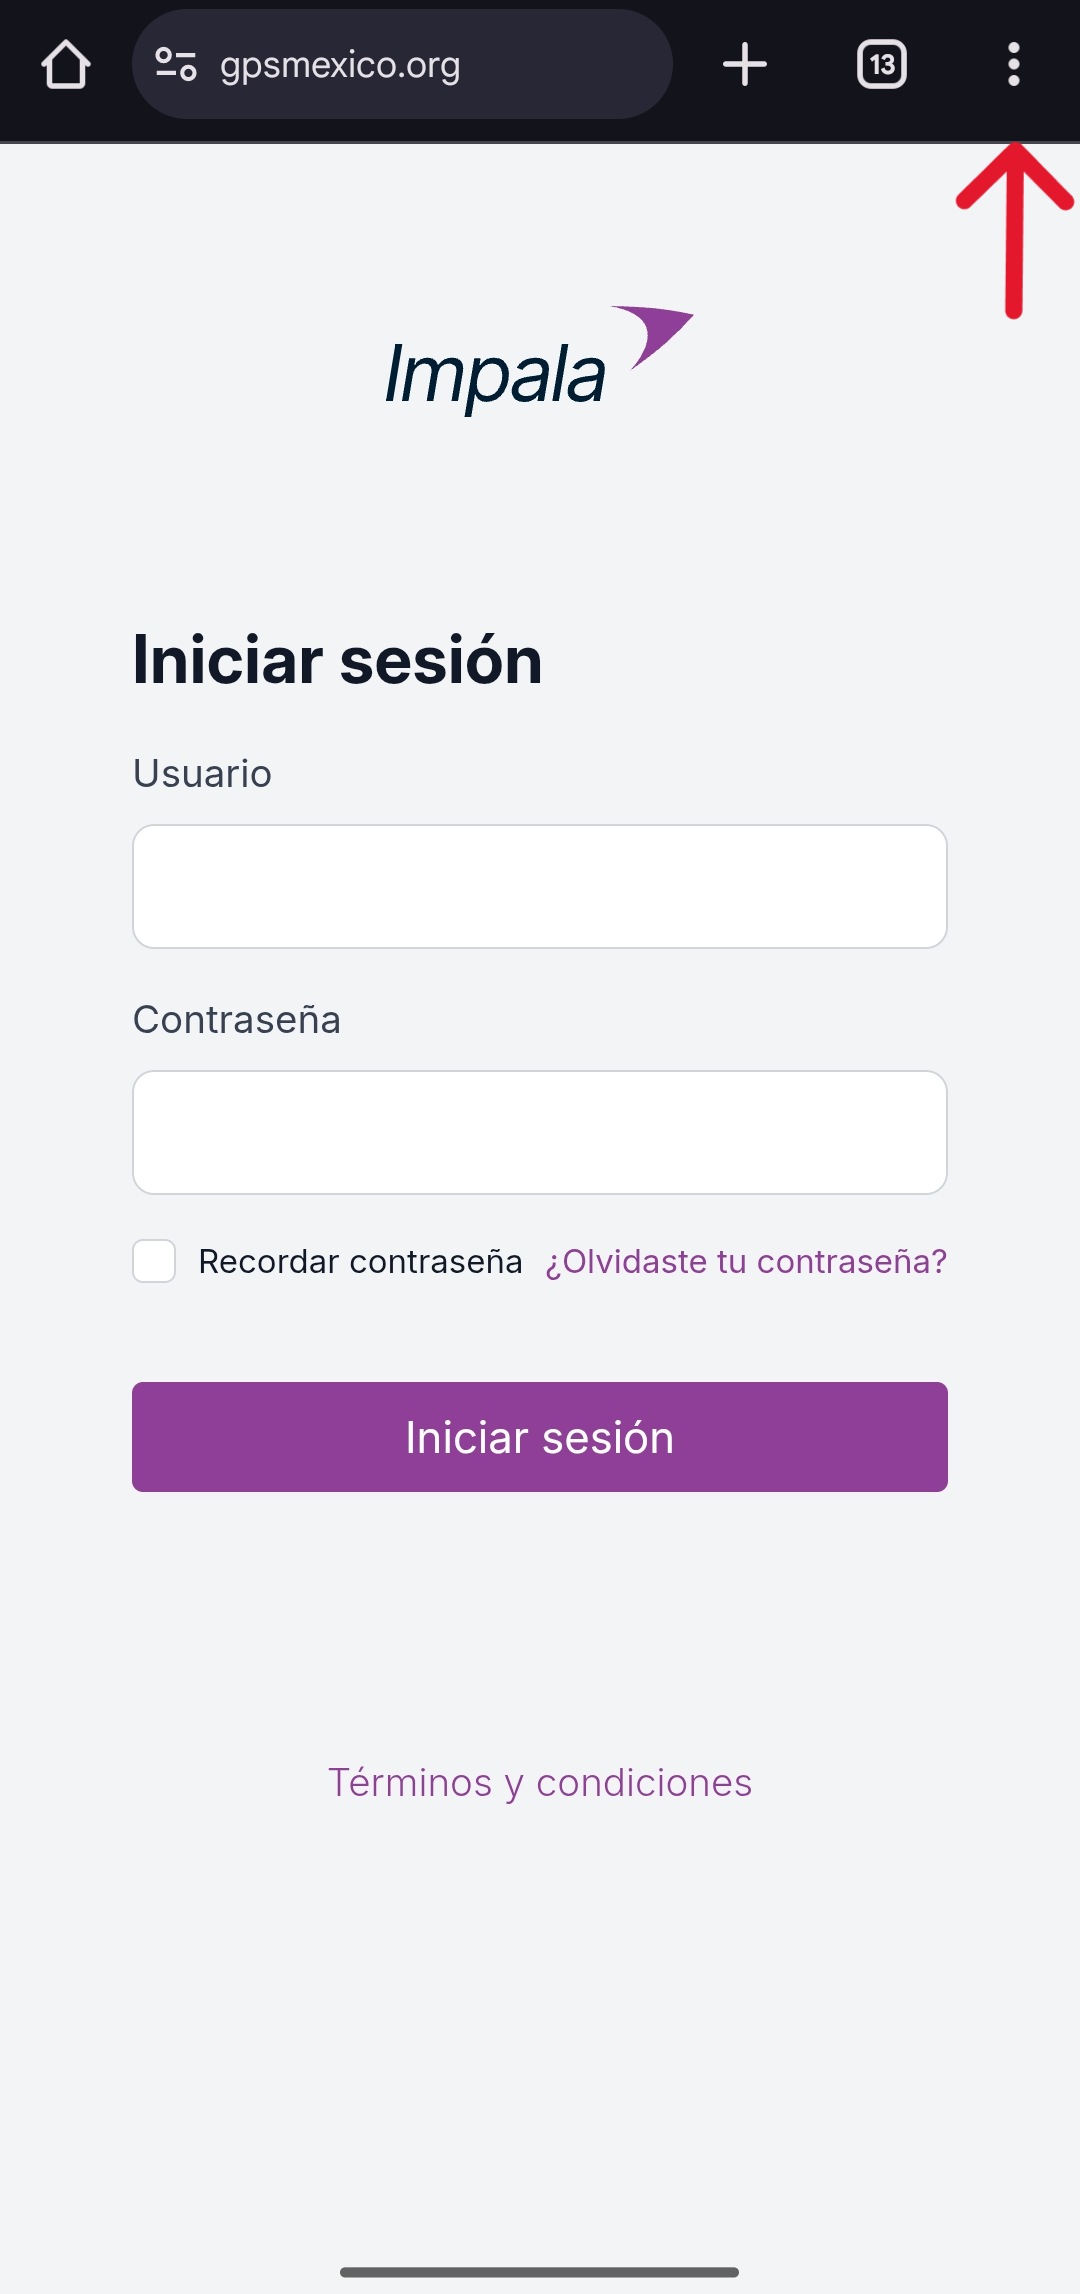Image resolution: width=1080 pixels, height=2294 pixels.
Task: Click the purple Iniciar sesión button
Action: point(540,1437)
